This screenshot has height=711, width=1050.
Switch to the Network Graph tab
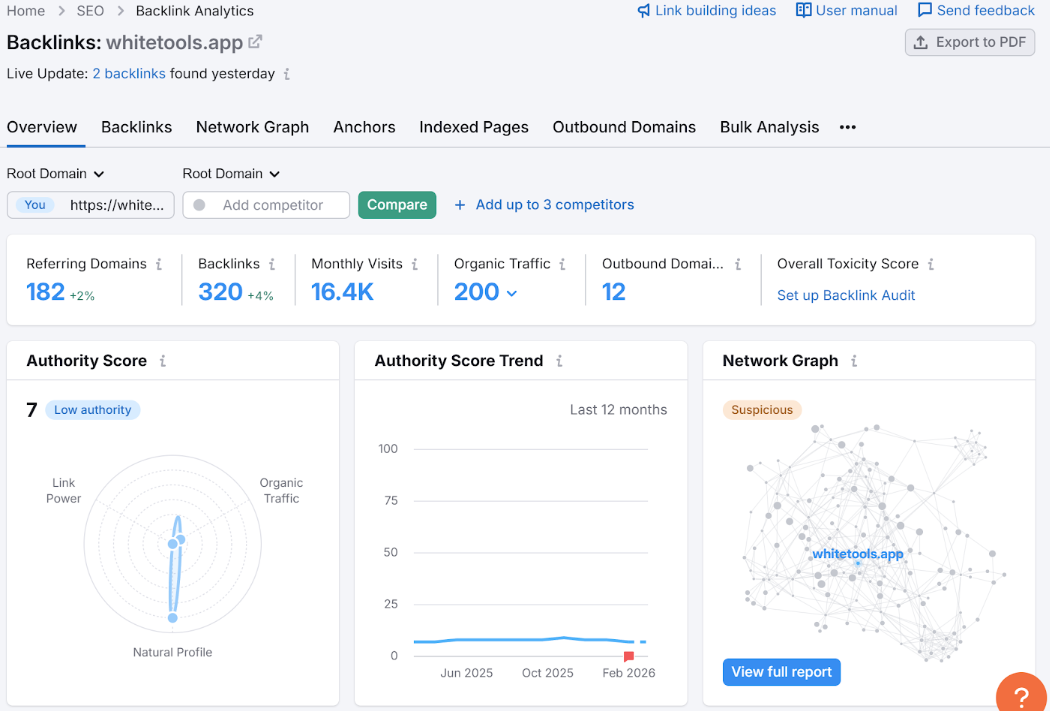(x=252, y=127)
